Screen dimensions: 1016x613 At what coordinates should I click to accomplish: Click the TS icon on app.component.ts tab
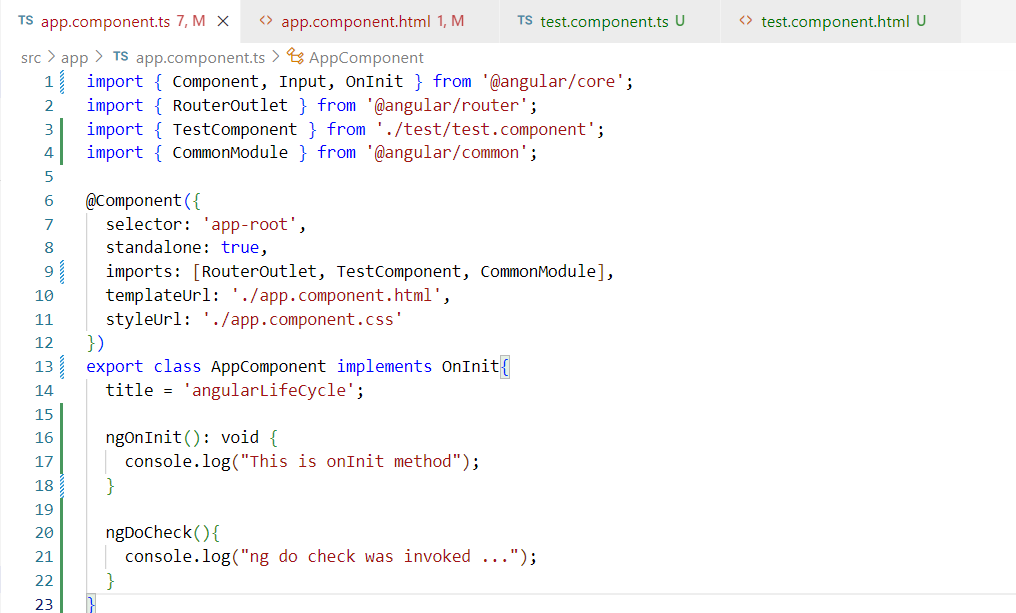tap(26, 21)
